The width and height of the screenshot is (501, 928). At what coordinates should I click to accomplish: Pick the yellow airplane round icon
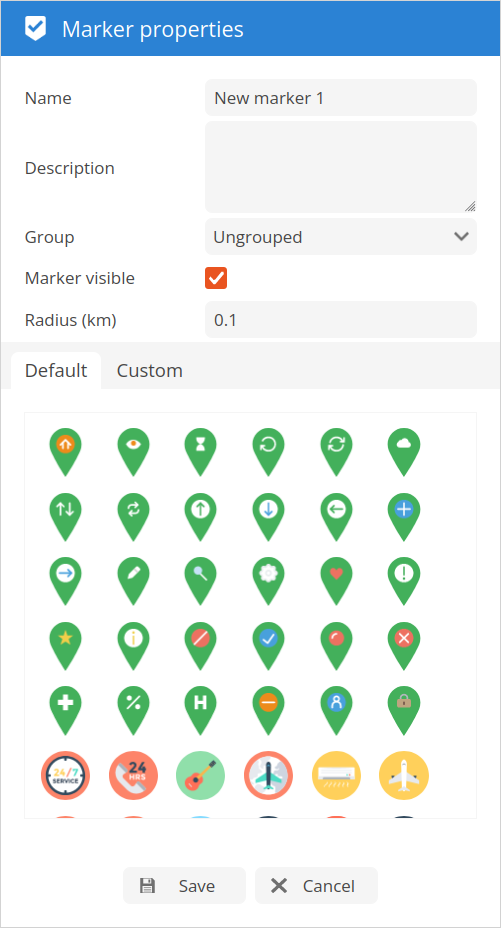tap(404, 775)
